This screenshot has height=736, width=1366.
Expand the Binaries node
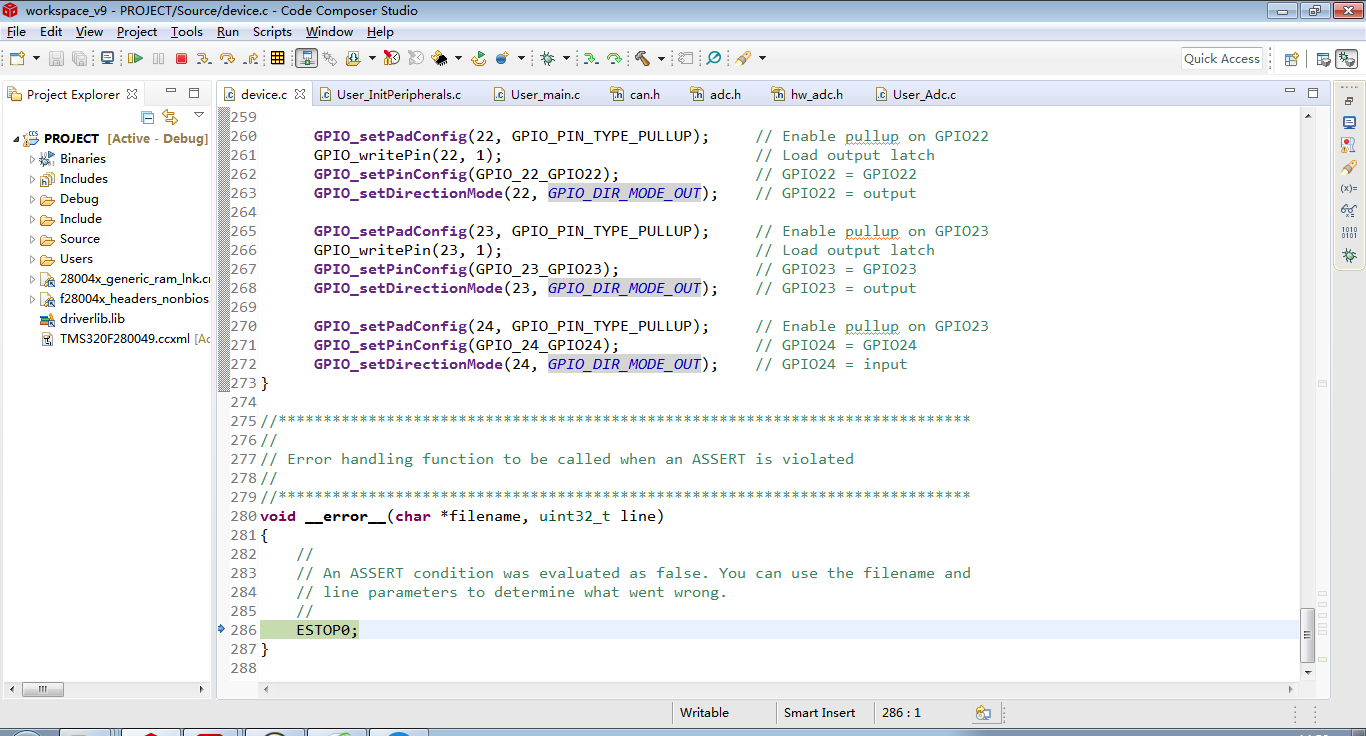click(x=32, y=159)
